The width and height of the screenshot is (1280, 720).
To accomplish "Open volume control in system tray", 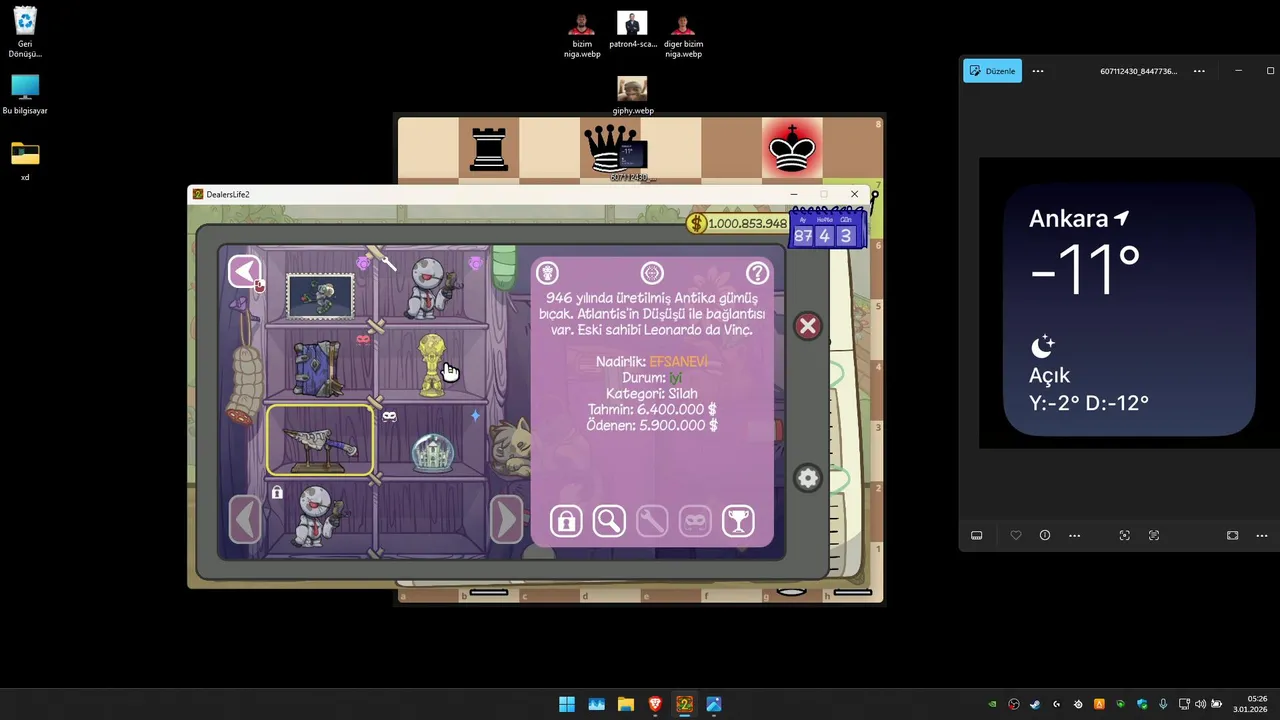I will [1200, 704].
